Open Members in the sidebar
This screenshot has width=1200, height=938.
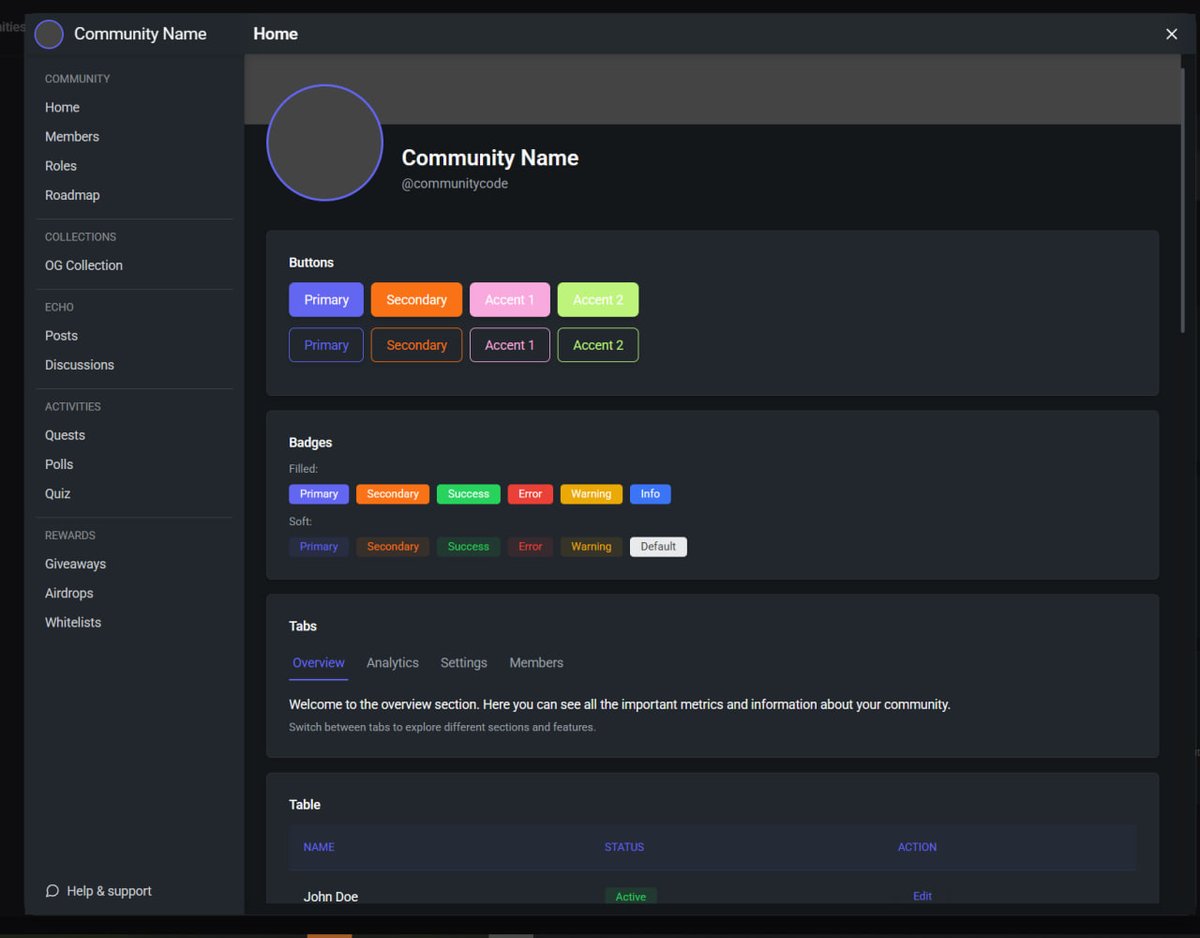pos(72,136)
